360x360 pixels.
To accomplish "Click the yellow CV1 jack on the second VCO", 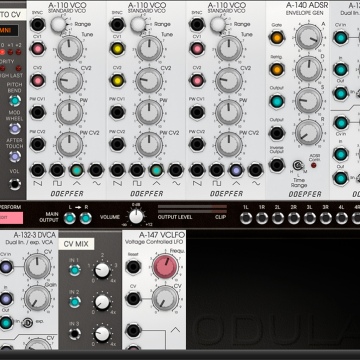I will coord(117,49).
